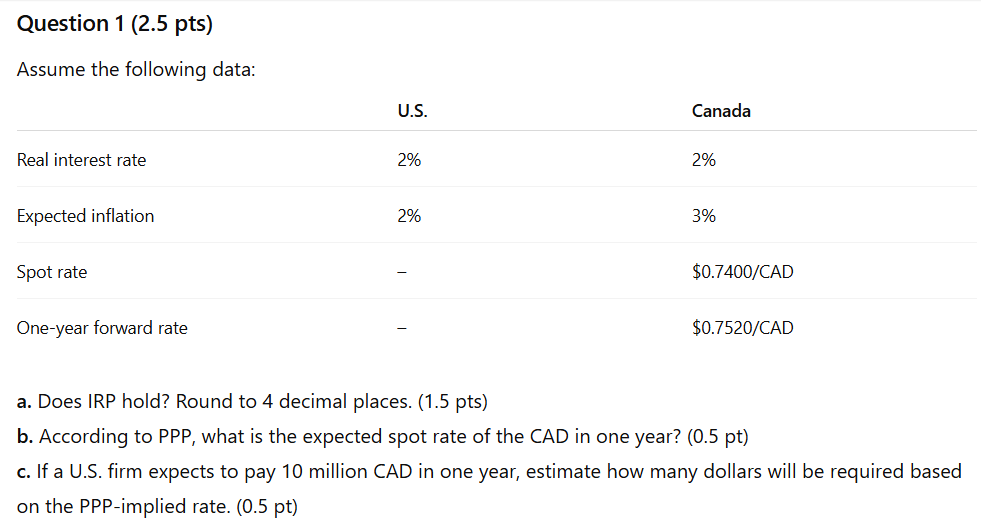This screenshot has width=981, height=532.
Task: Click the U.S. forward rate dash cell
Action: (401, 328)
